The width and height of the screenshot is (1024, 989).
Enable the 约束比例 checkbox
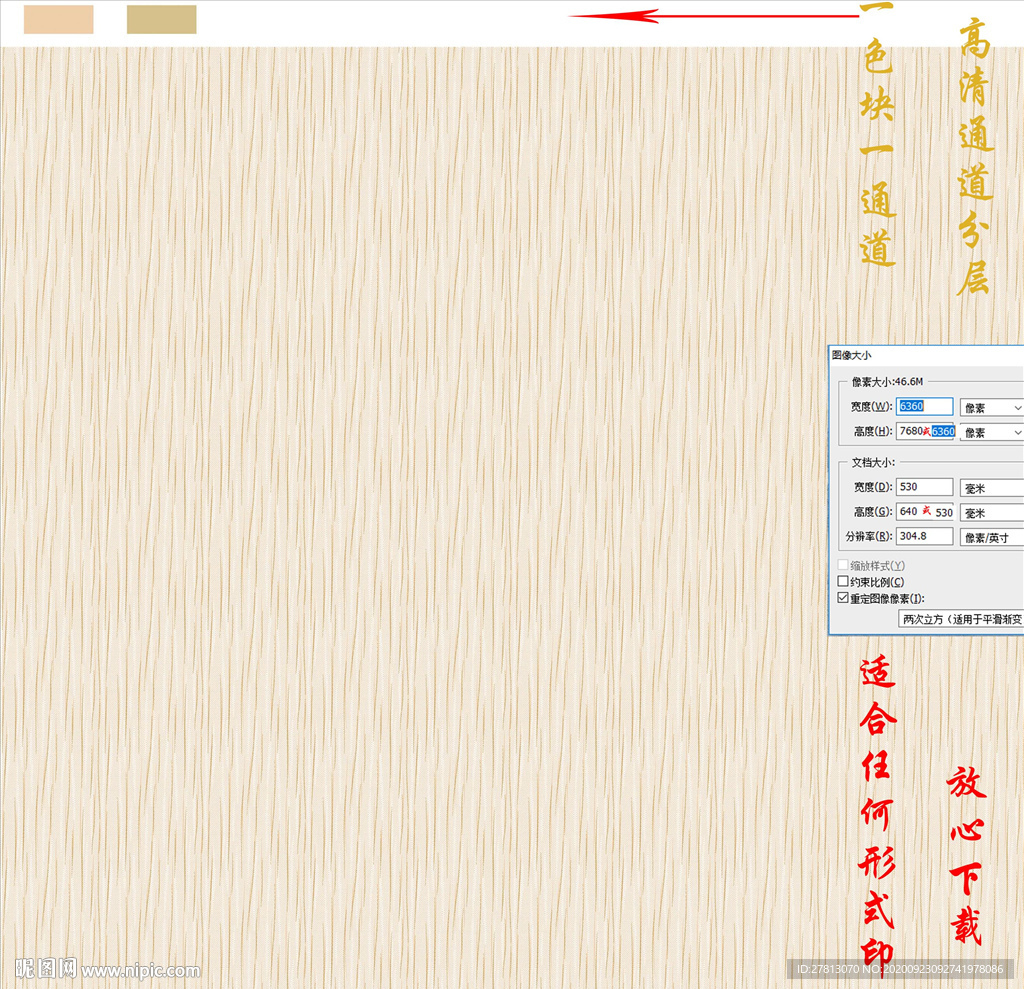tap(843, 581)
